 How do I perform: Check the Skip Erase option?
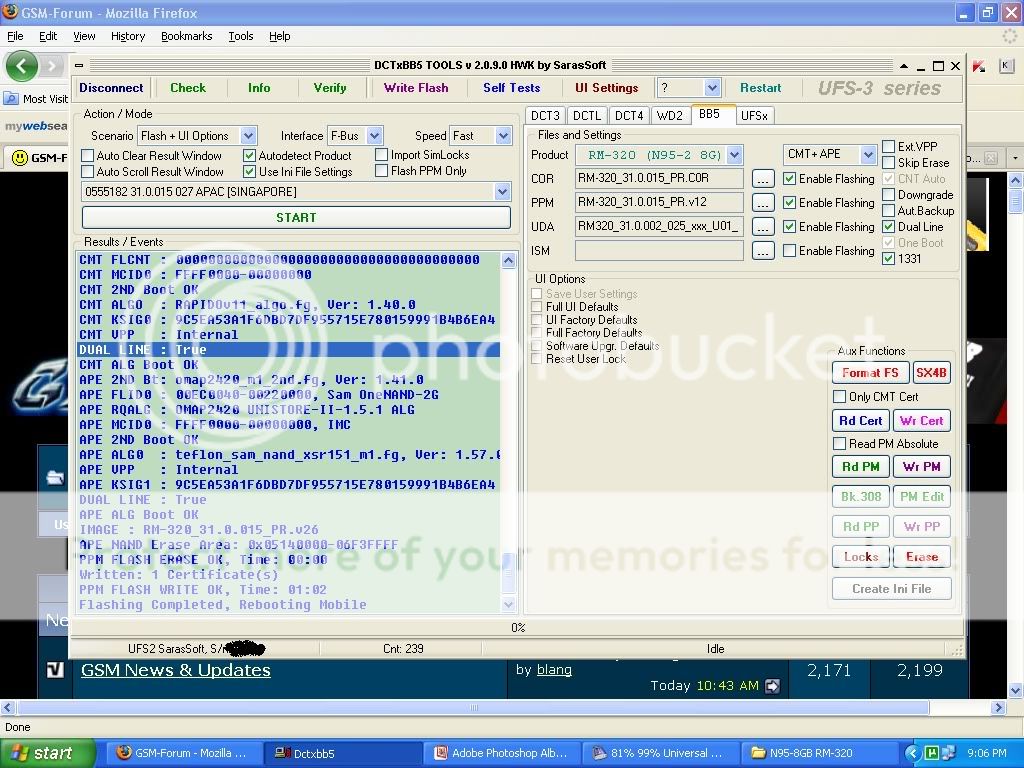888,163
